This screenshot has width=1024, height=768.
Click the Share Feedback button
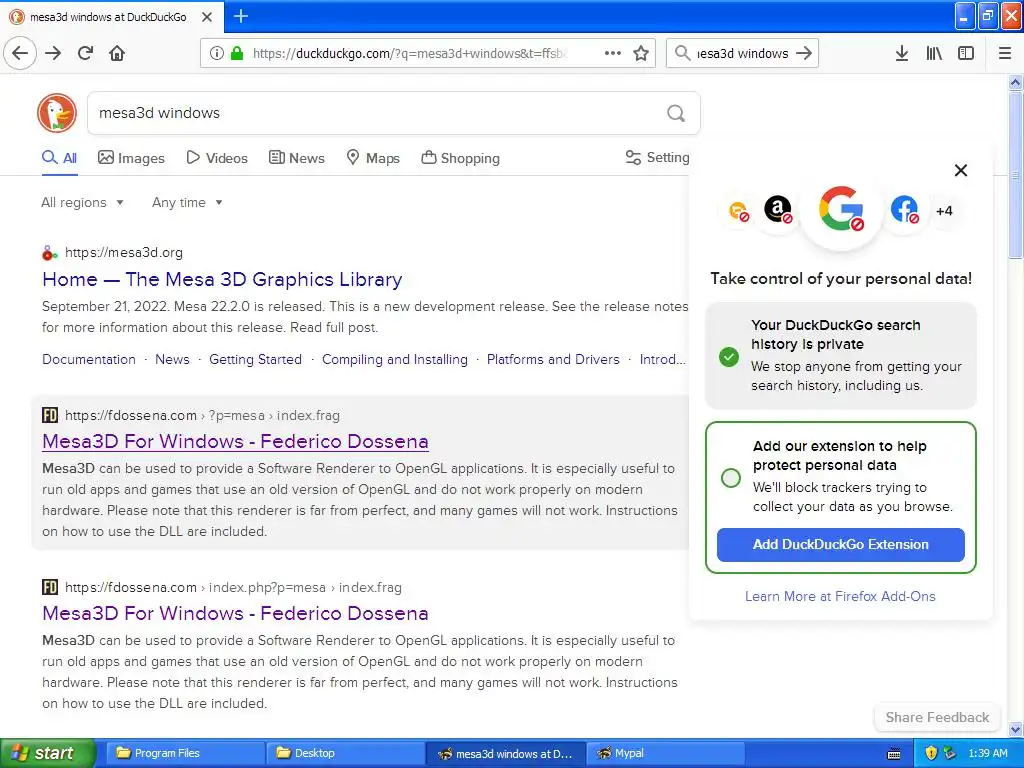click(937, 717)
